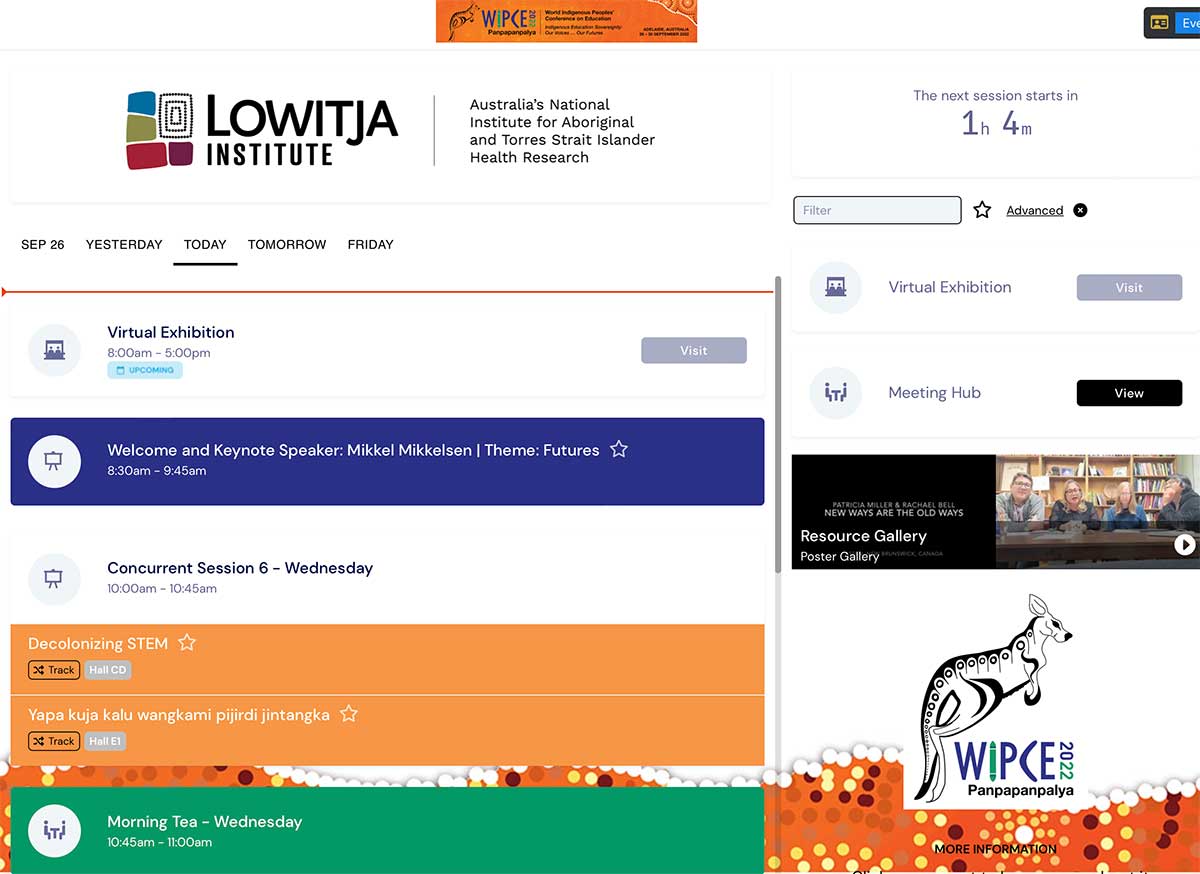The image size is (1200, 874).
Task: Click the 10:45am - 11:00am Morning Tea time
Action: pos(160,843)
